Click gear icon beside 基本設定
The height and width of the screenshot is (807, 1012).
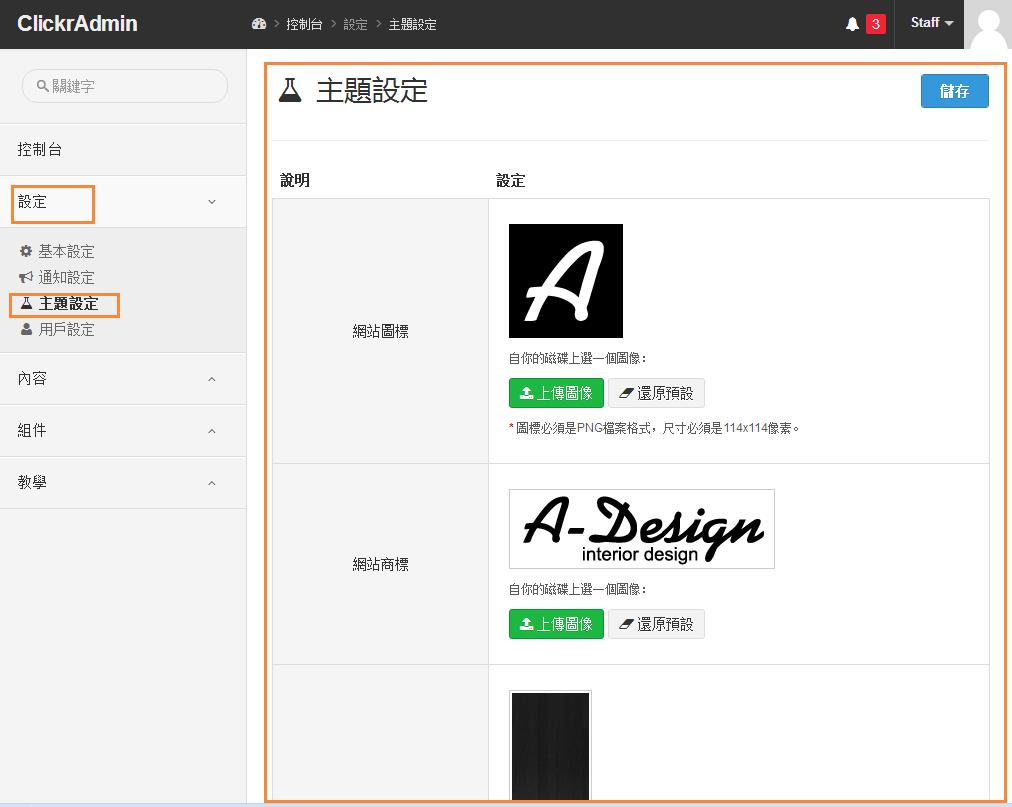26,251
